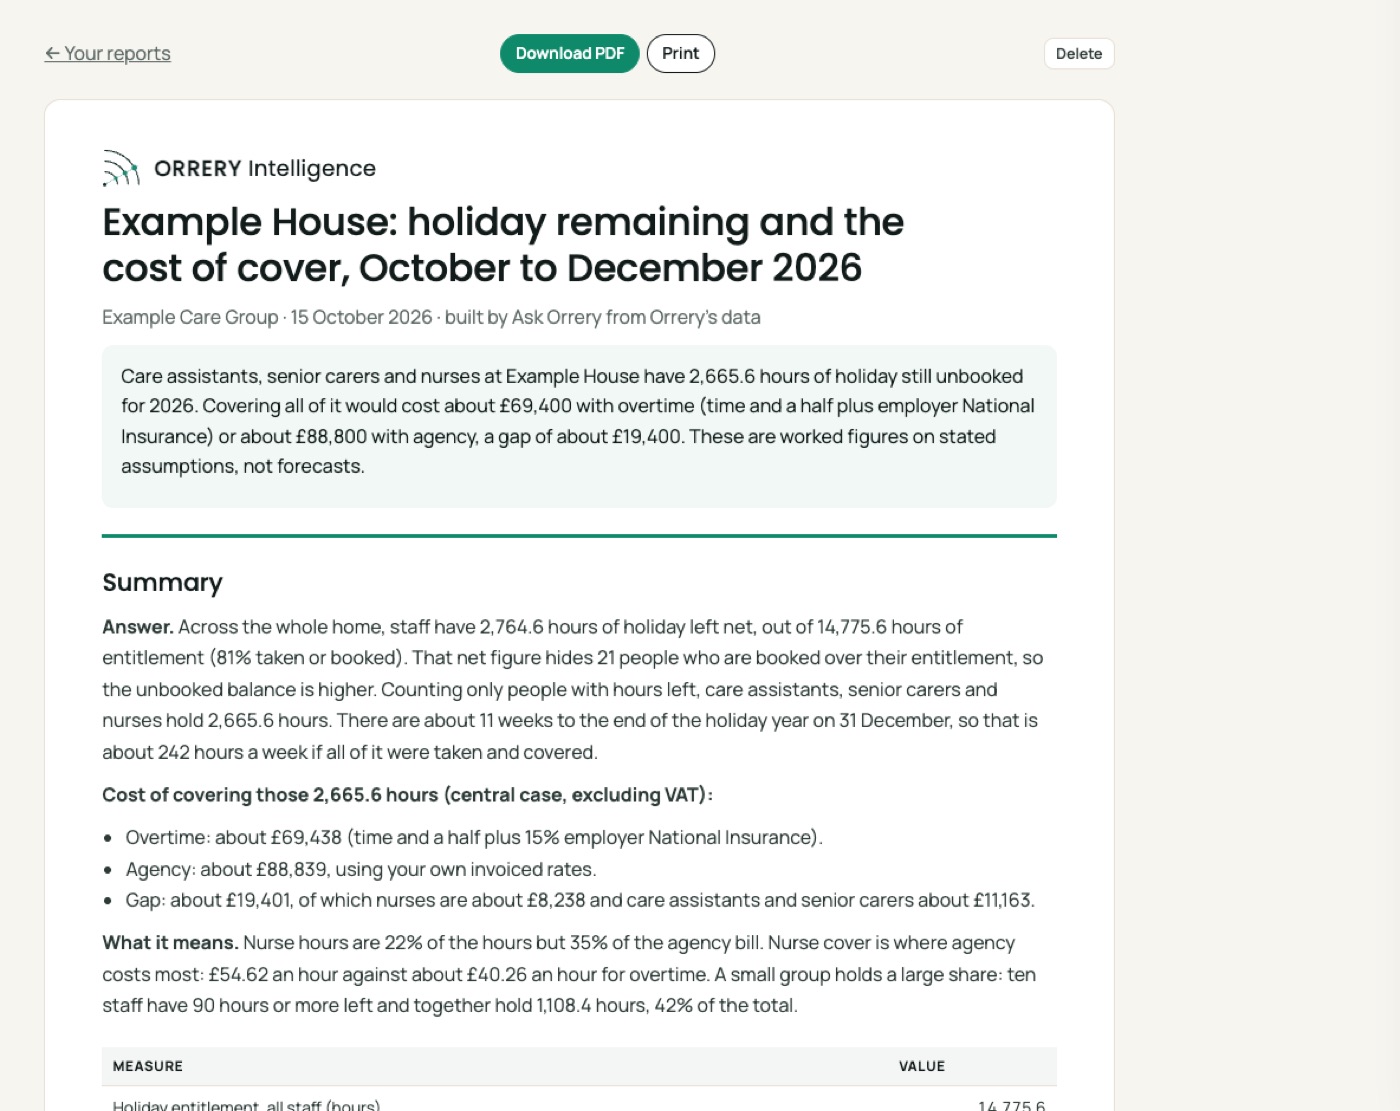The height and width of the screenshot is (1111, 1400).
Task: Click the bold 'What it means.' label
Action: (x=170, y=943)
